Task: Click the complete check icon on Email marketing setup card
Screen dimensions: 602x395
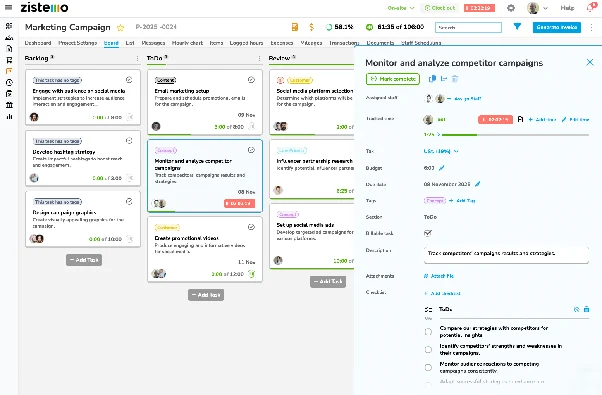Action: point(251,80)
